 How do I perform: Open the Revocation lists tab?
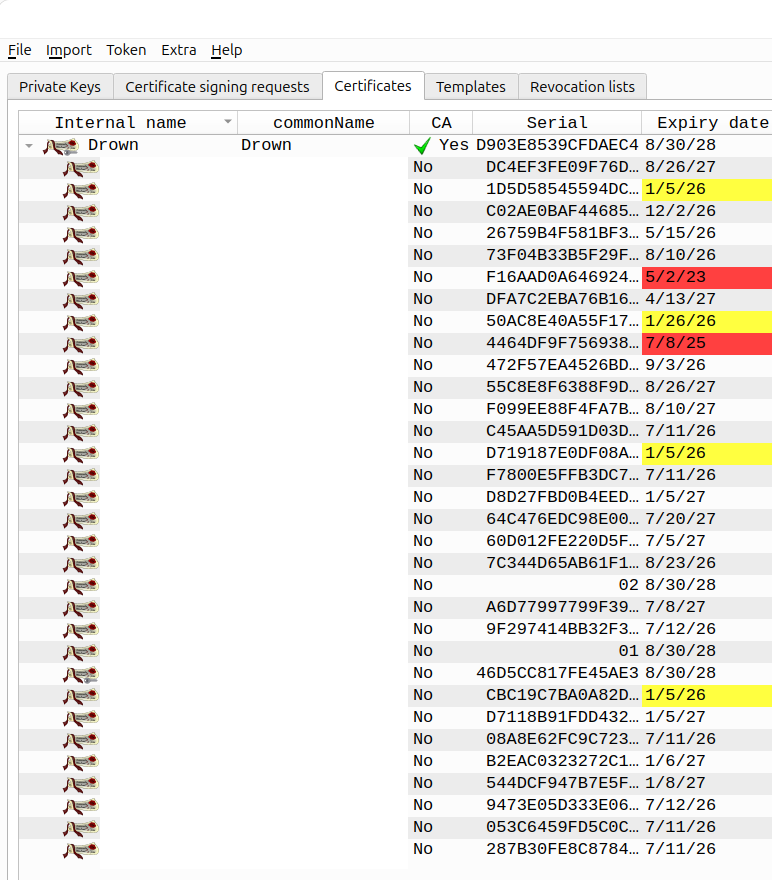pyautogui.click(x=582, y=87)
